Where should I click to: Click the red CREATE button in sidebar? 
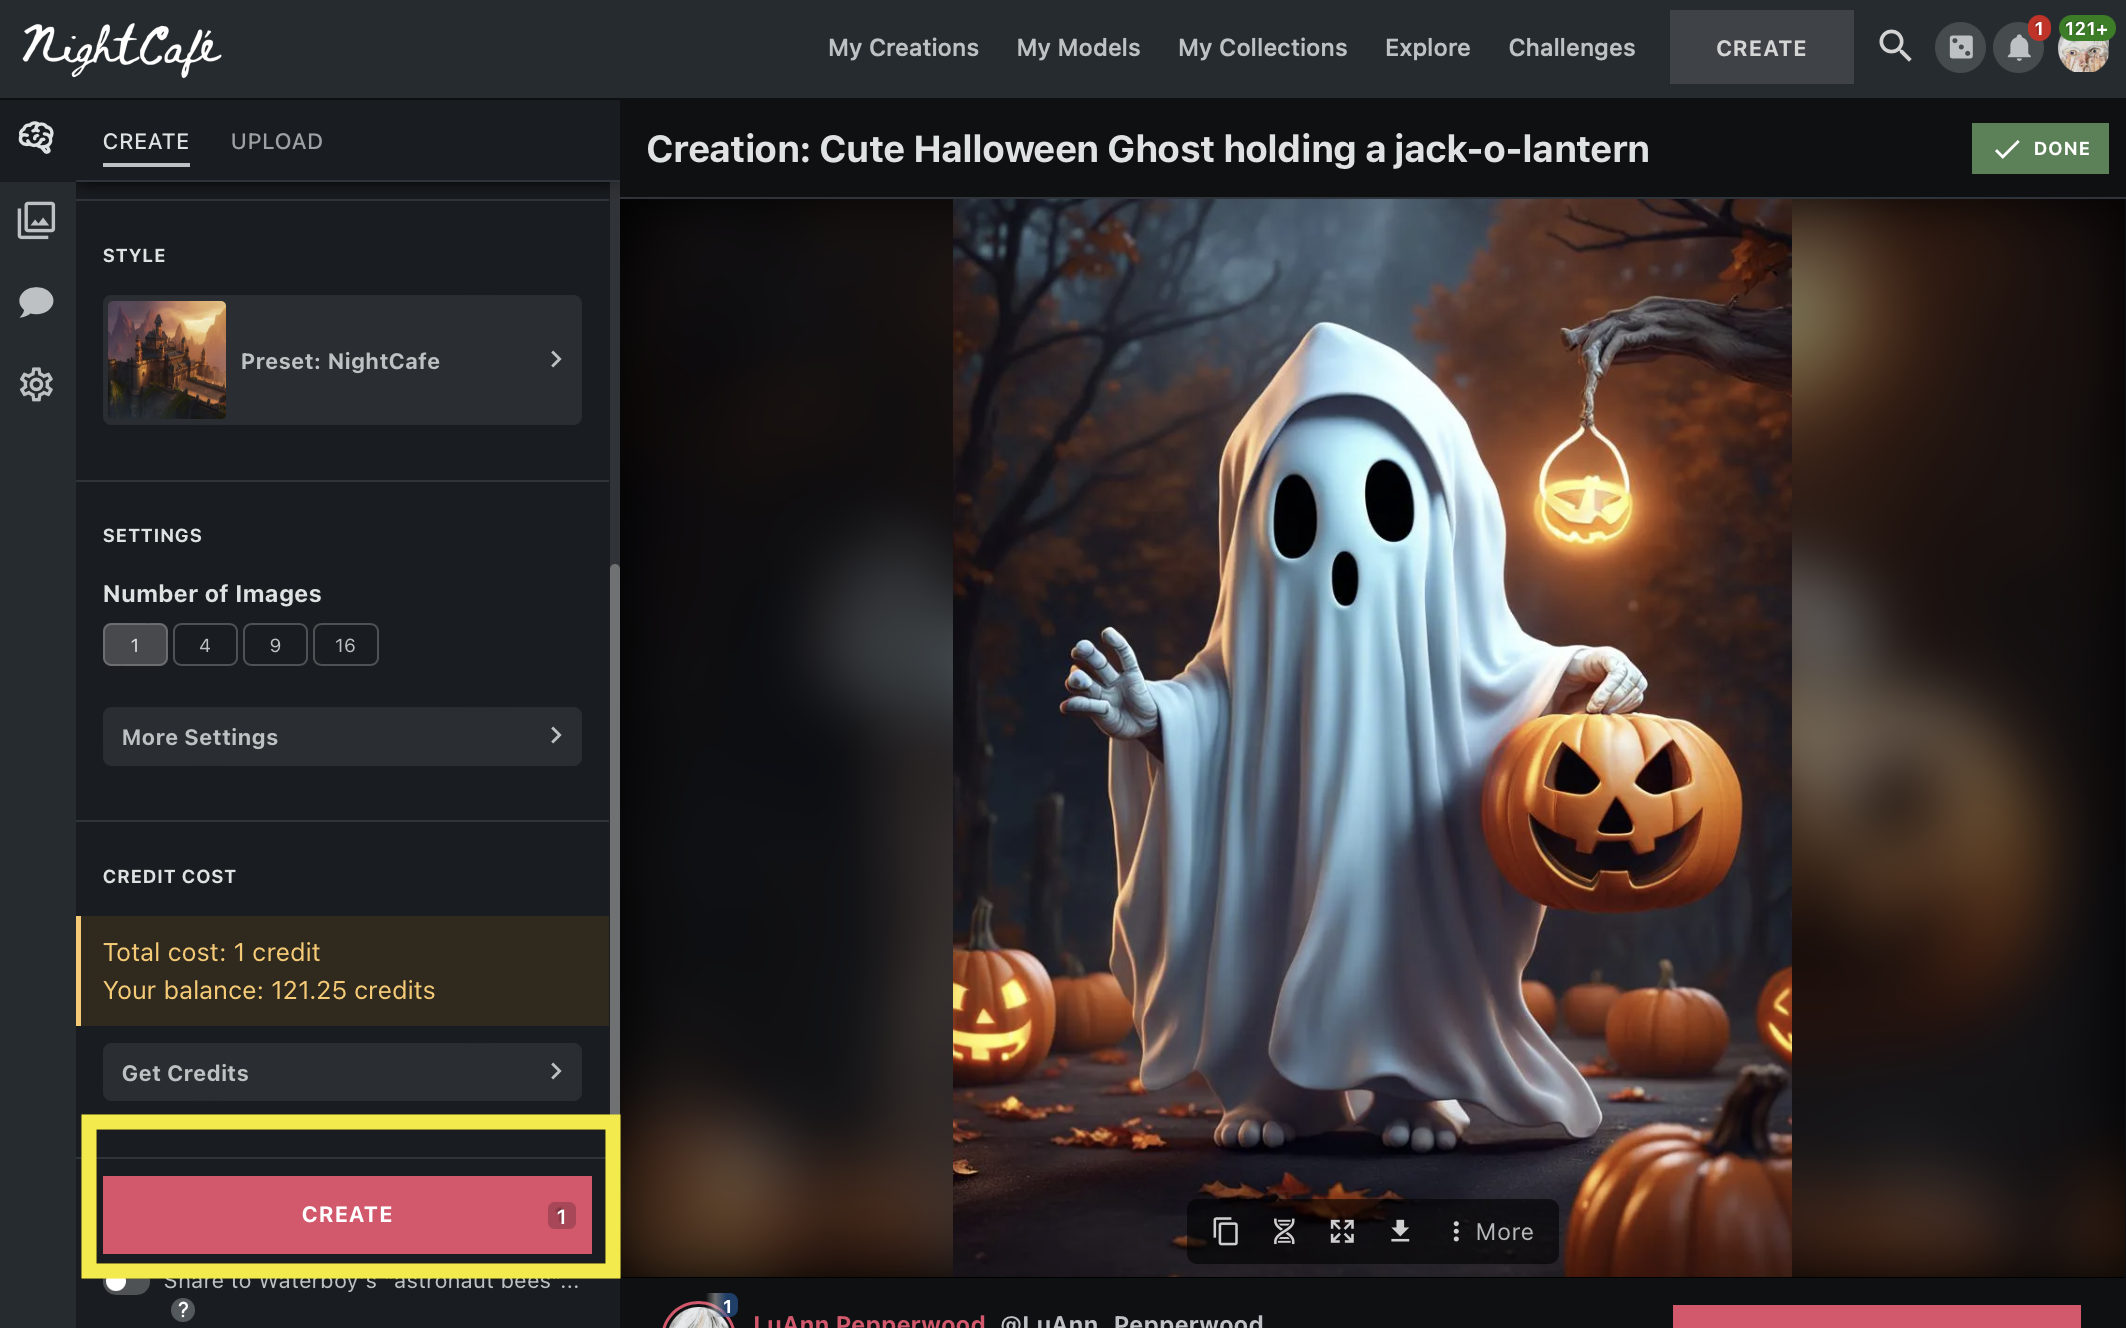pyautogui.click(x=347, y=1214)
